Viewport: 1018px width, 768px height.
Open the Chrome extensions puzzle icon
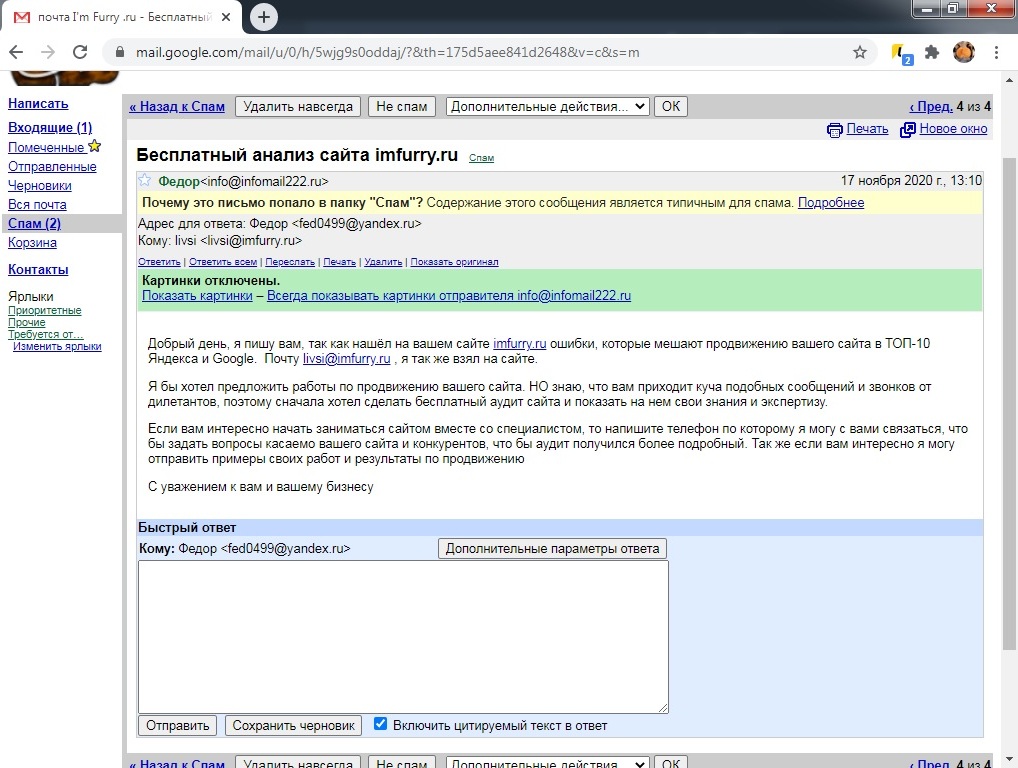pos(932,52)
